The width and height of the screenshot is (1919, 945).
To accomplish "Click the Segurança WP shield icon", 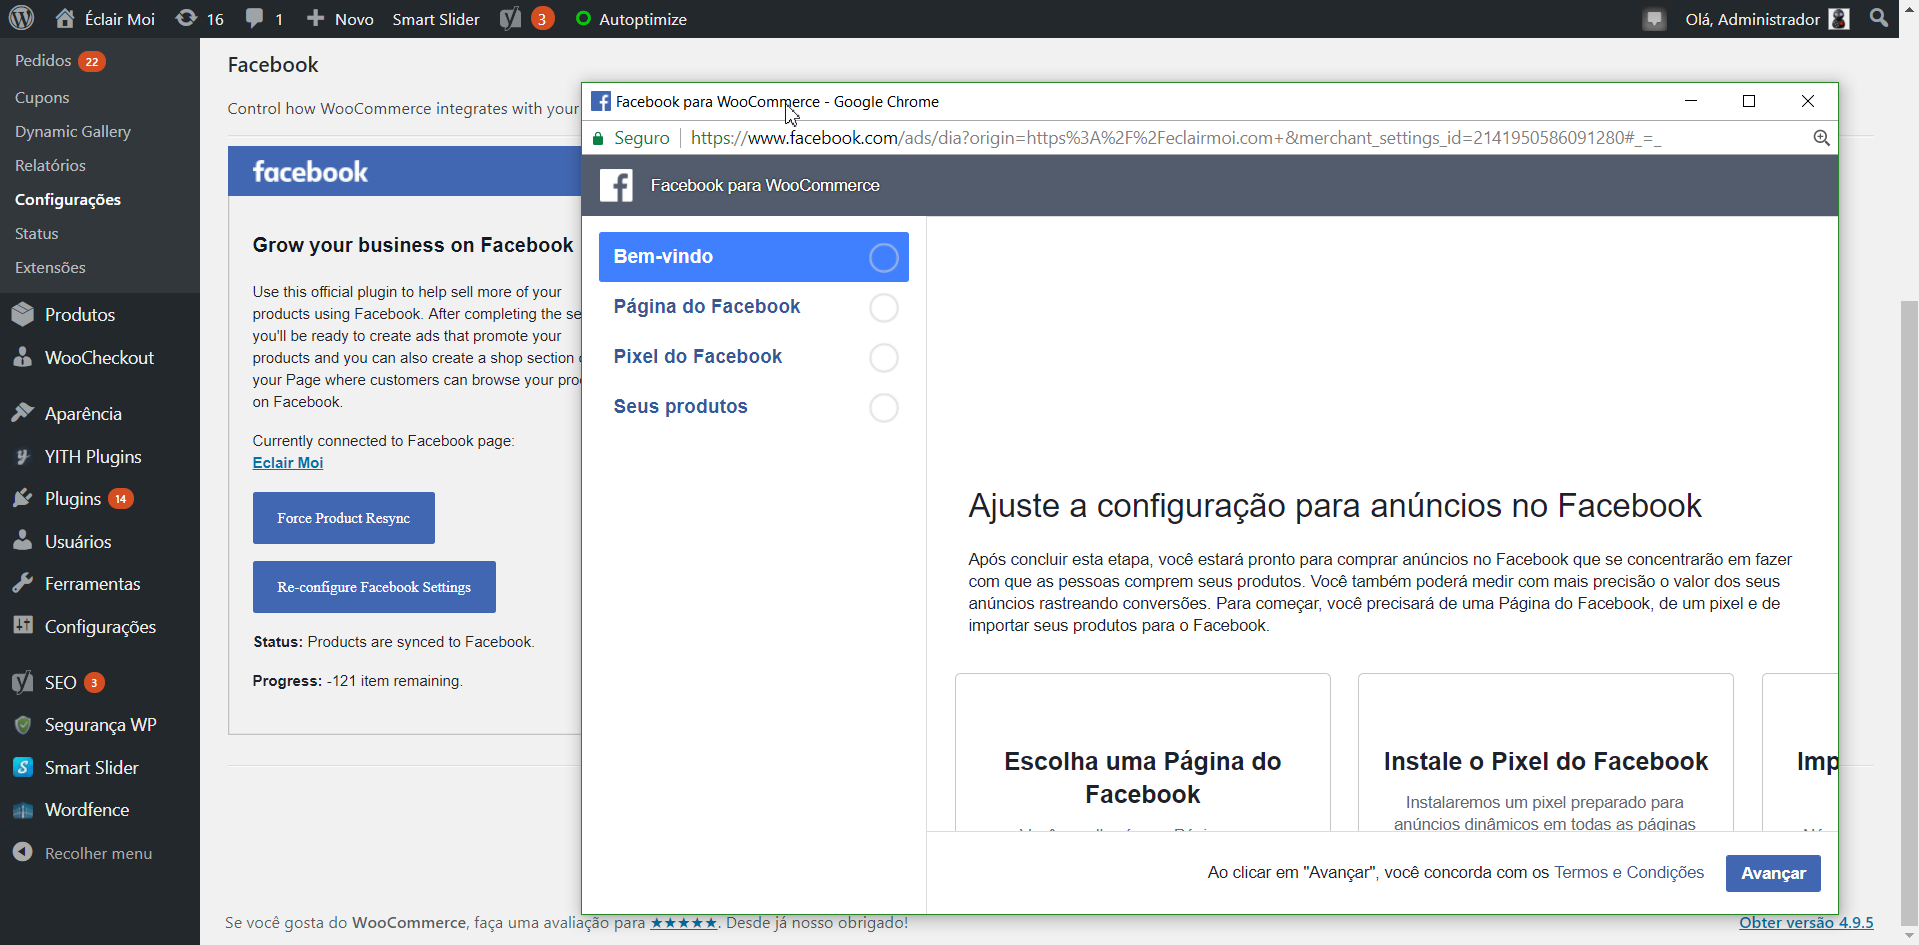I will coord(23,724).
